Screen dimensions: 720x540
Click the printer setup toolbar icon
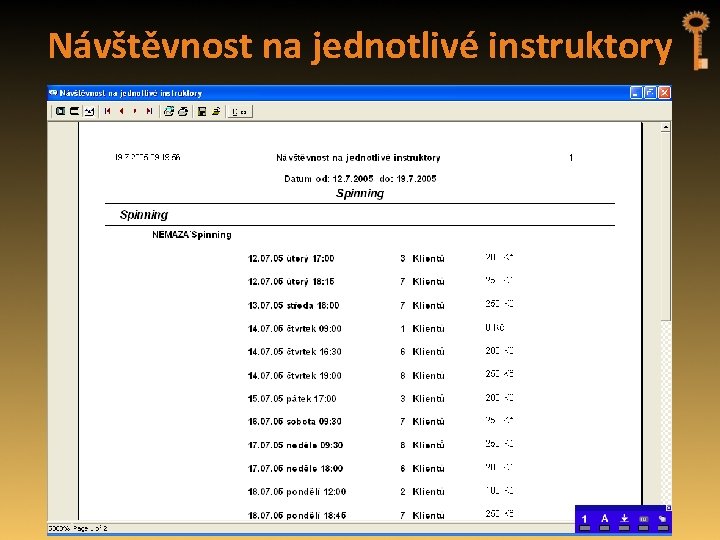click(x=169, y=111)
